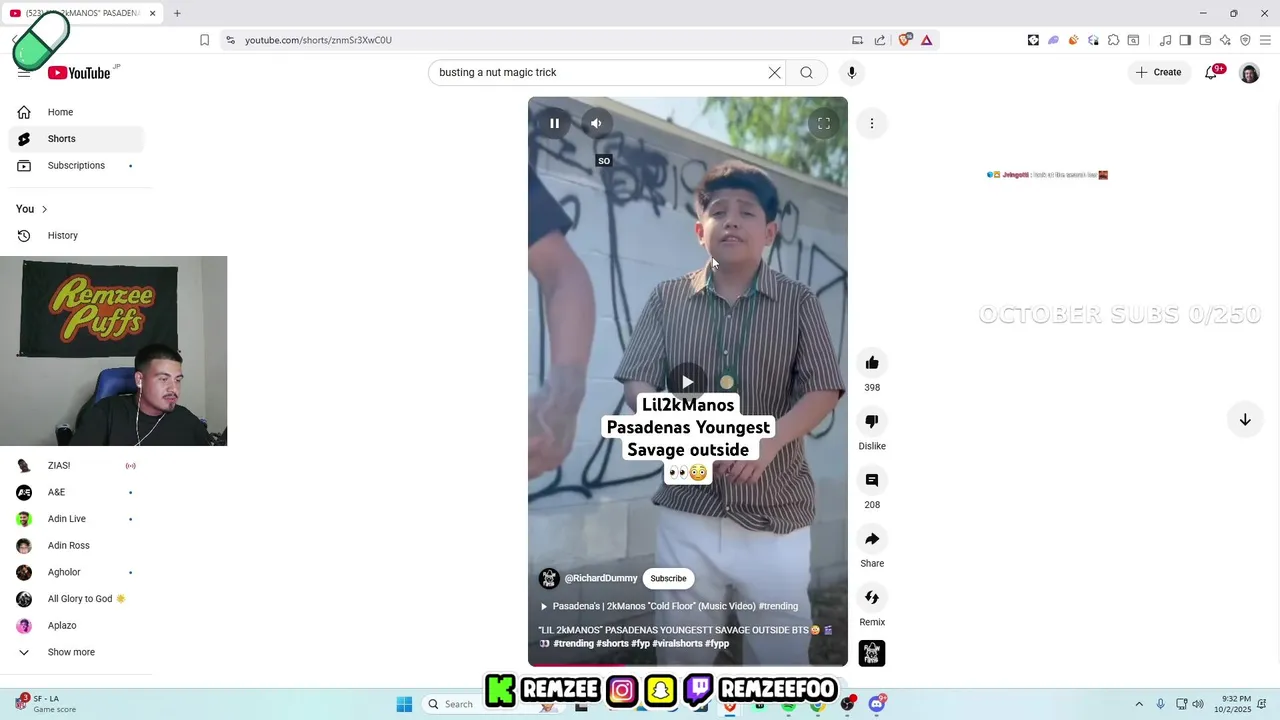Expand subscriptions with Show more
This screenshot has height=720, width=1280.
76,652
